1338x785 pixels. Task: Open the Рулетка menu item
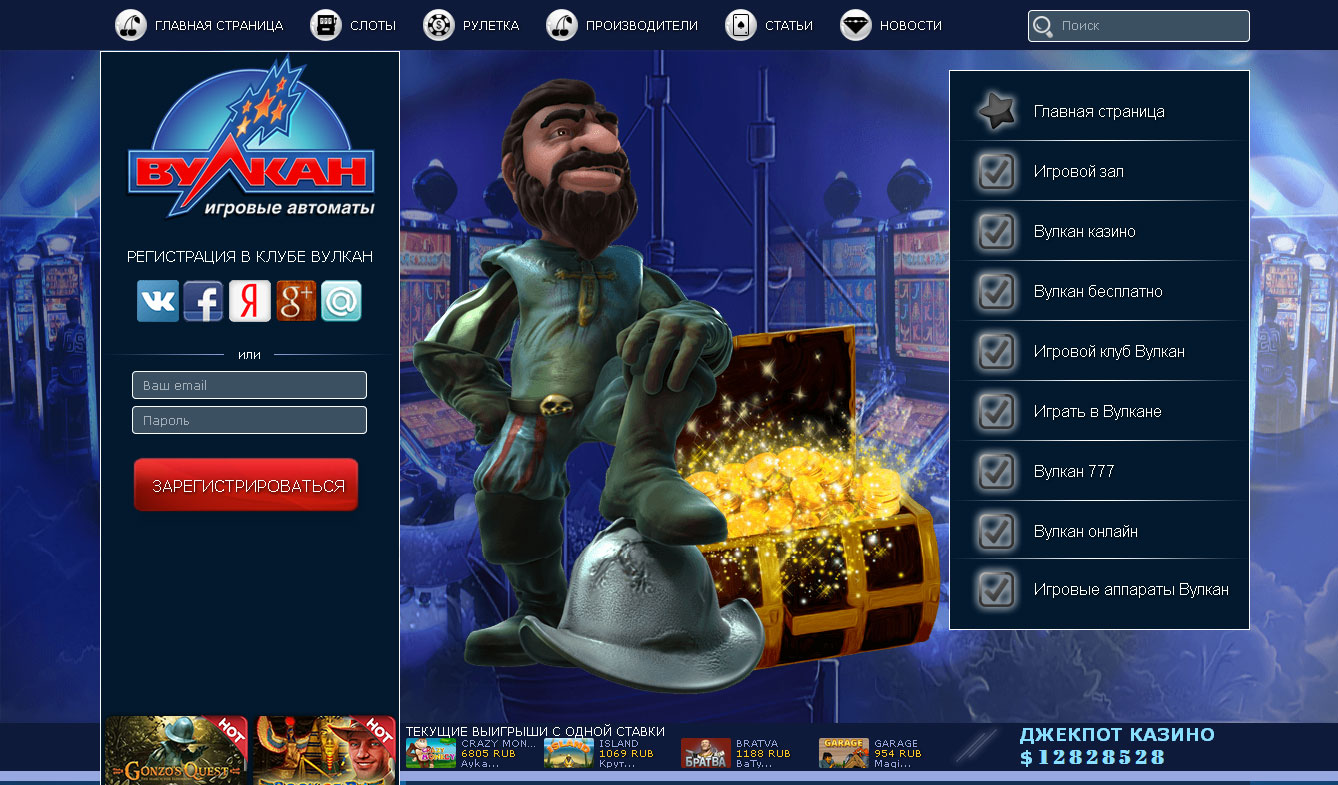[x=491, y=25]
